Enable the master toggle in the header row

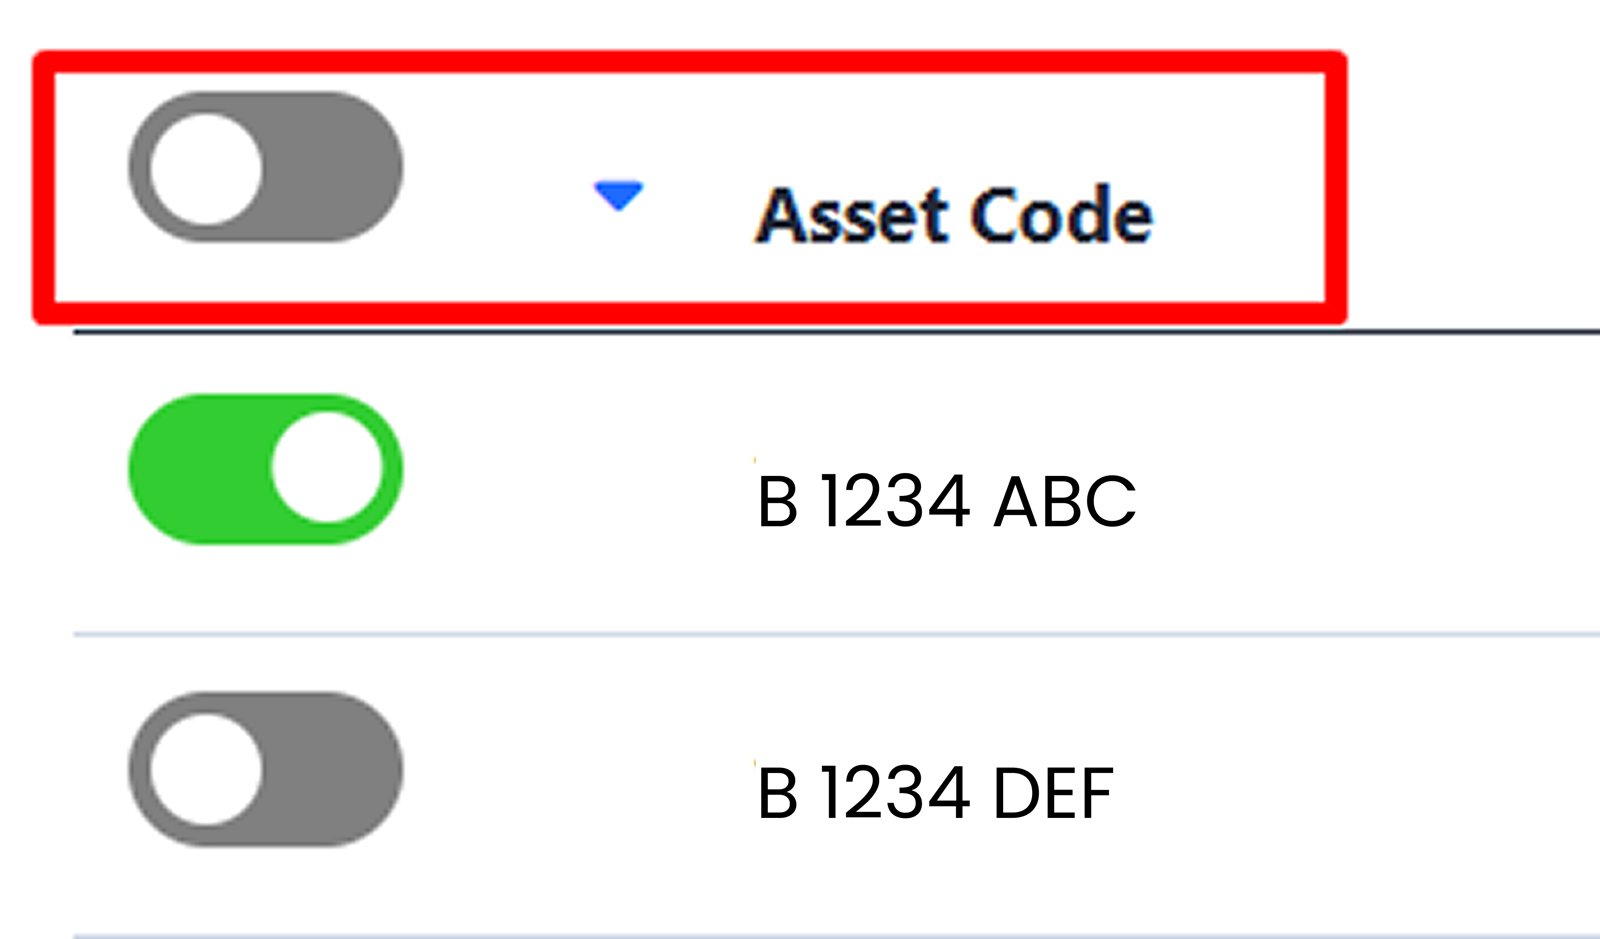[265, 167]
